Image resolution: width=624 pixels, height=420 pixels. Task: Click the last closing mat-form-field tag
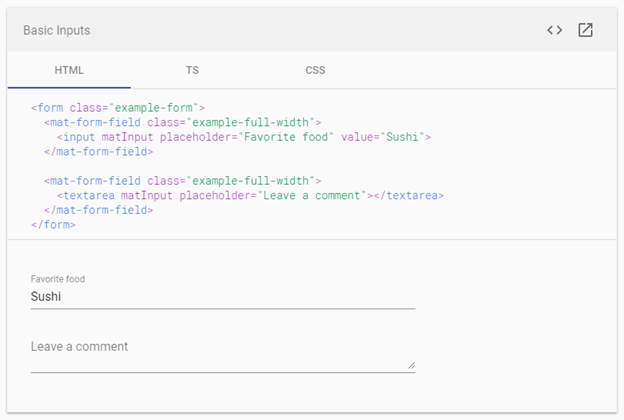tap(98, 211)
